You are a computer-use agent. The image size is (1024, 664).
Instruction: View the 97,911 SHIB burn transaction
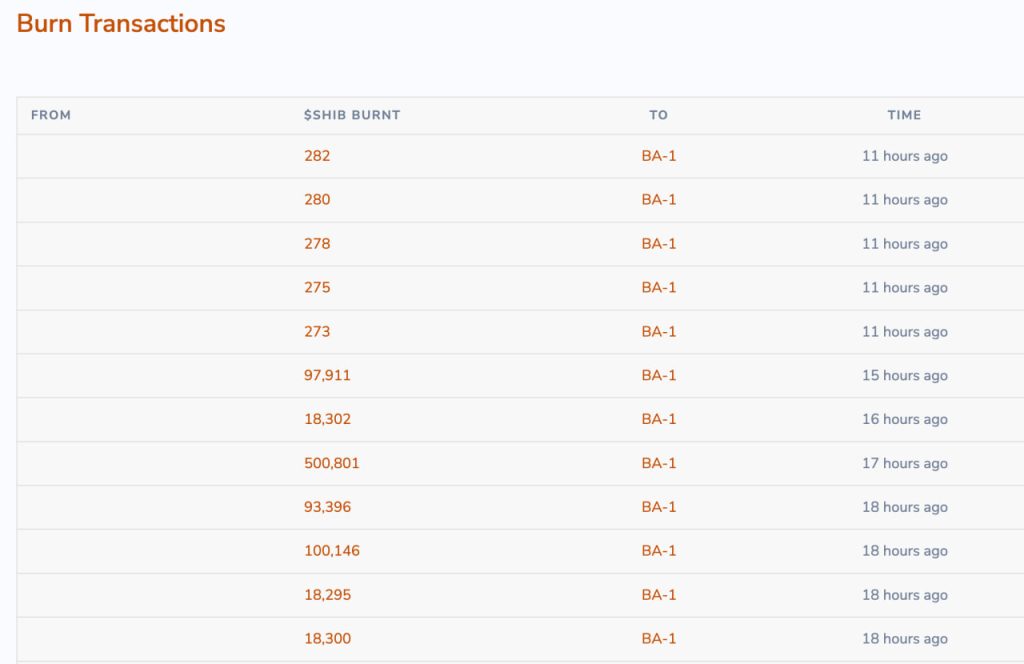[x=327, y=376]
